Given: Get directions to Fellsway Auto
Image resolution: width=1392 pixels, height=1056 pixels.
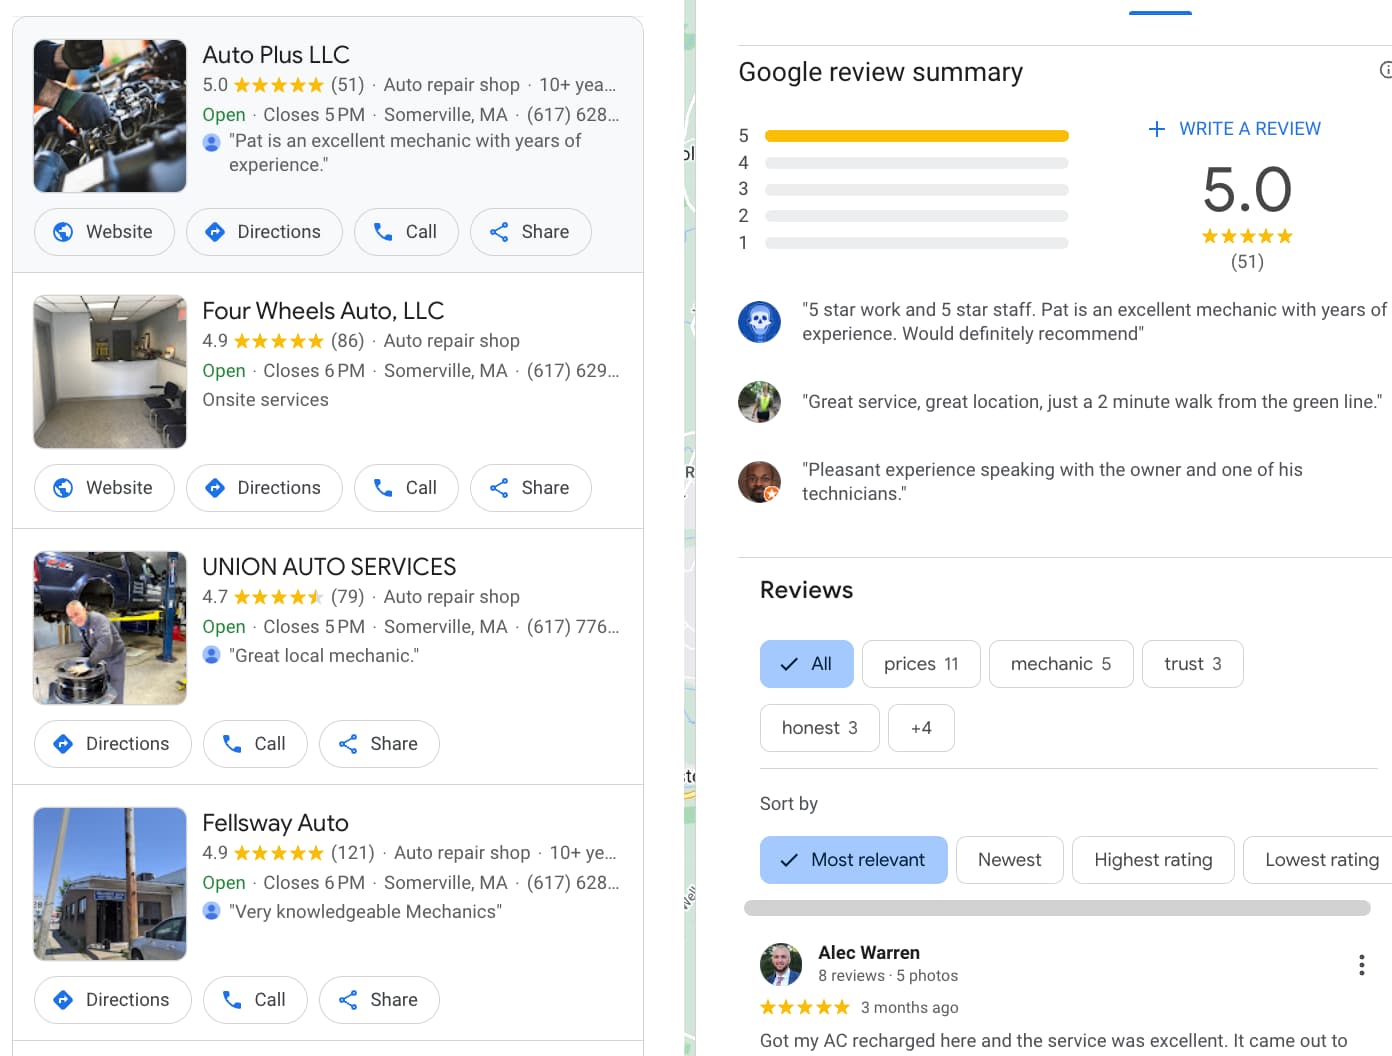Looking at the screenshot, I should [x=112, y=1000].
